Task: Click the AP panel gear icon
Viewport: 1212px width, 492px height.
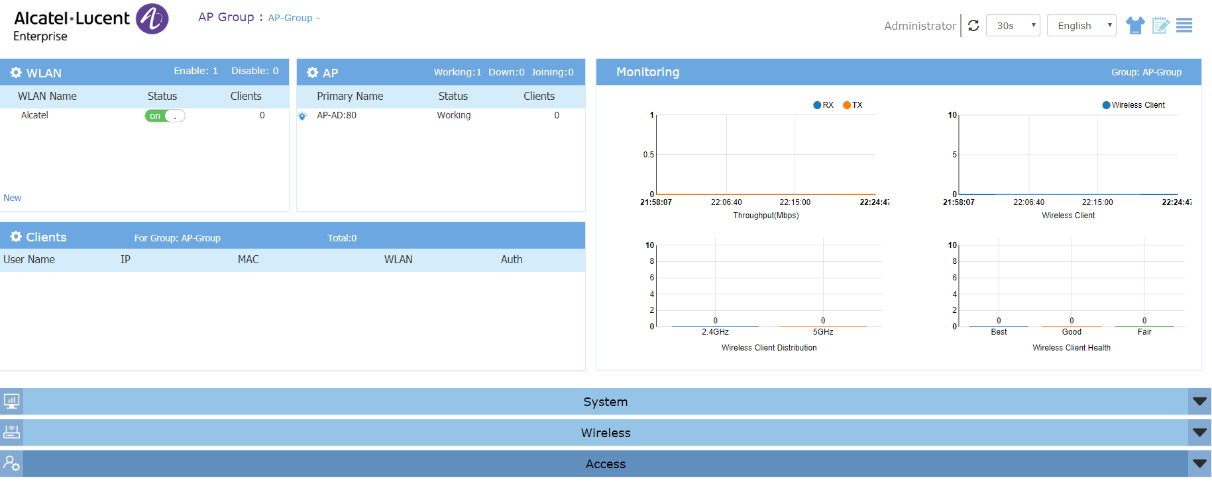Action: coord(313,73)
